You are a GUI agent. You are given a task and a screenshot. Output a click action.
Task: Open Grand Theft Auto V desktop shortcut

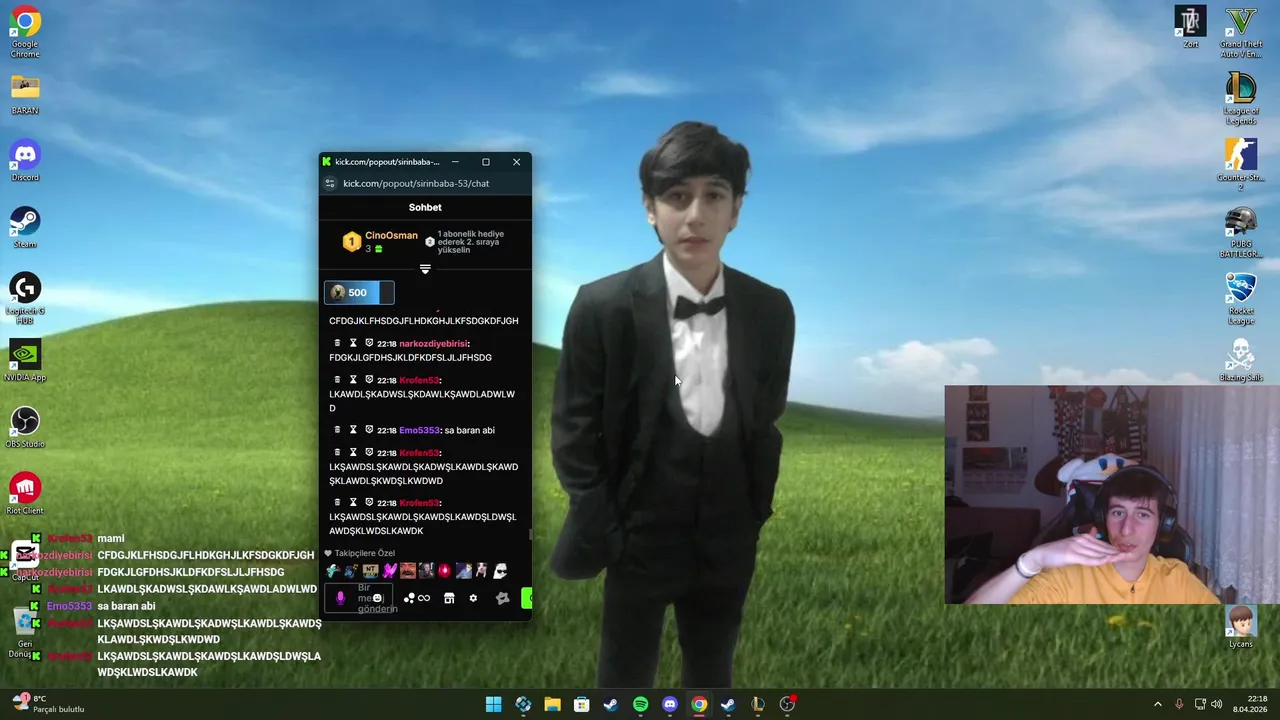click(x=1241, y=32)
